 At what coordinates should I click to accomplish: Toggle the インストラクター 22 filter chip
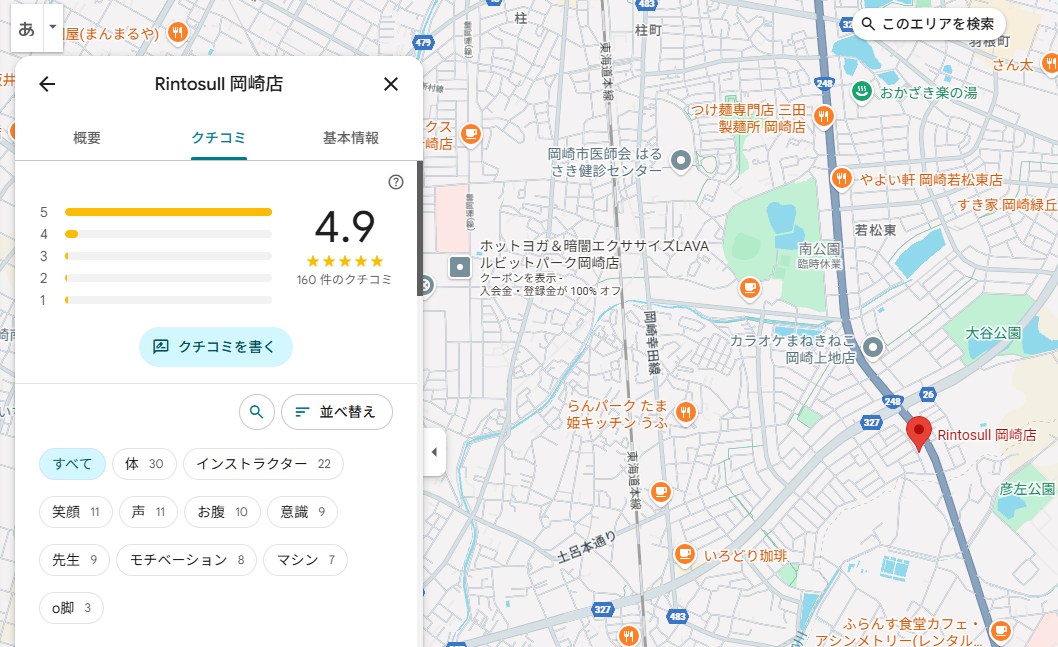point(263,464)
